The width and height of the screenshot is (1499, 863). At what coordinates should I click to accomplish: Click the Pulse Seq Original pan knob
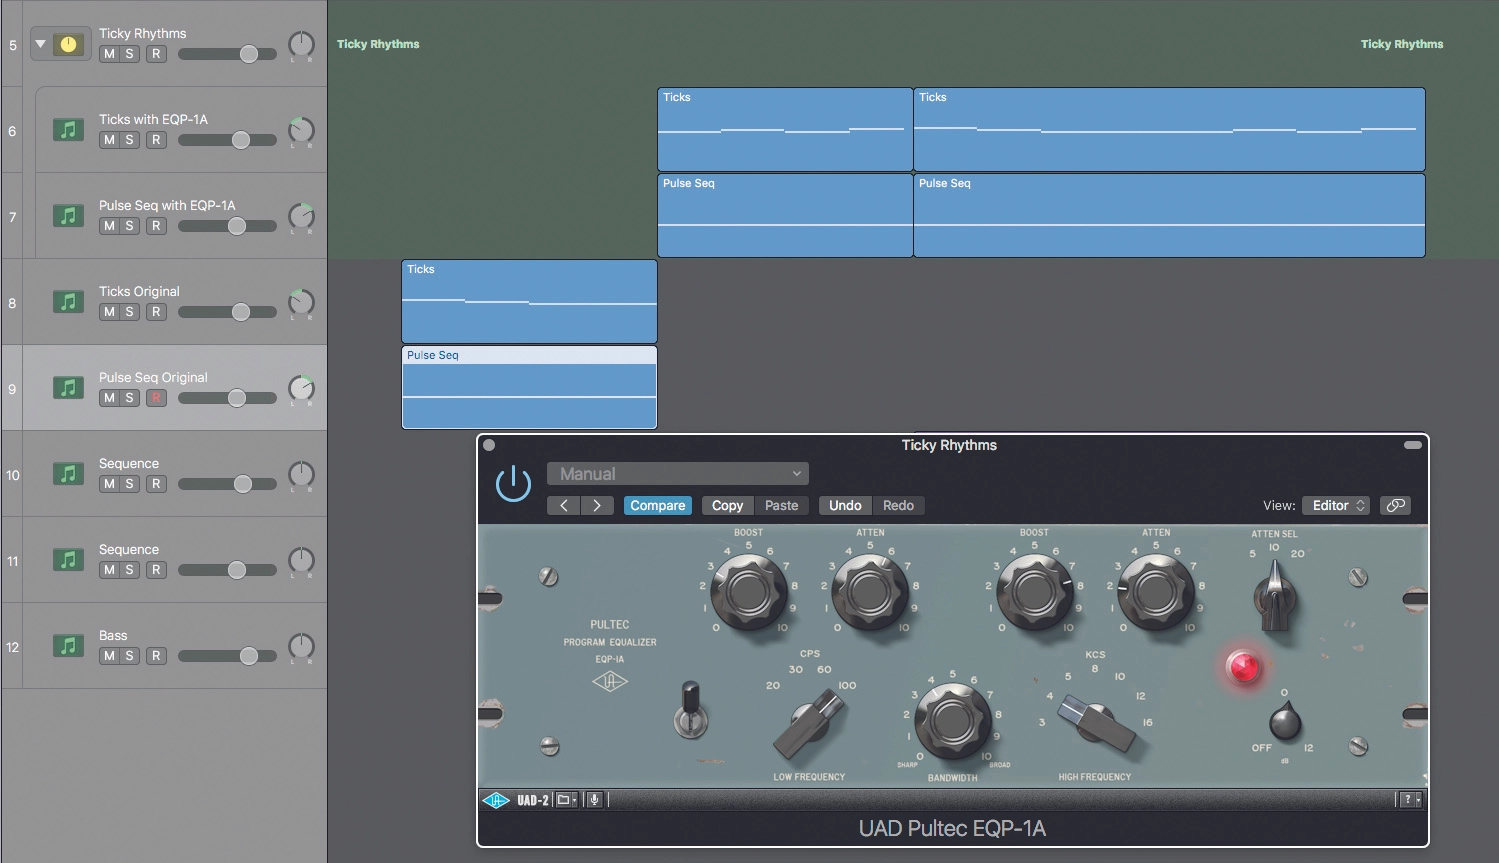[301, 388]
